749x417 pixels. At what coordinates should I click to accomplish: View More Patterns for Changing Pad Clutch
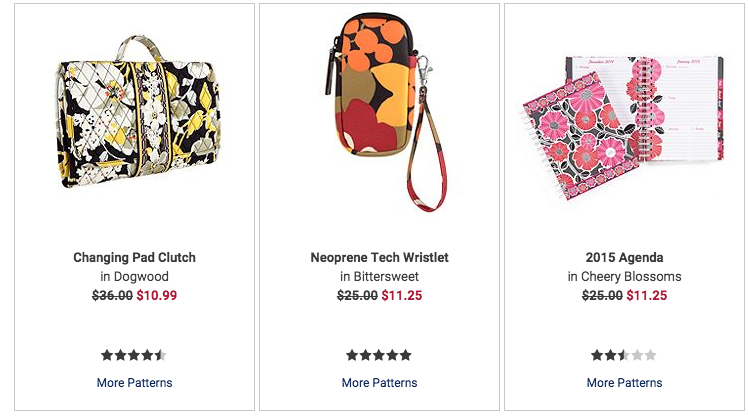point(134,383)
